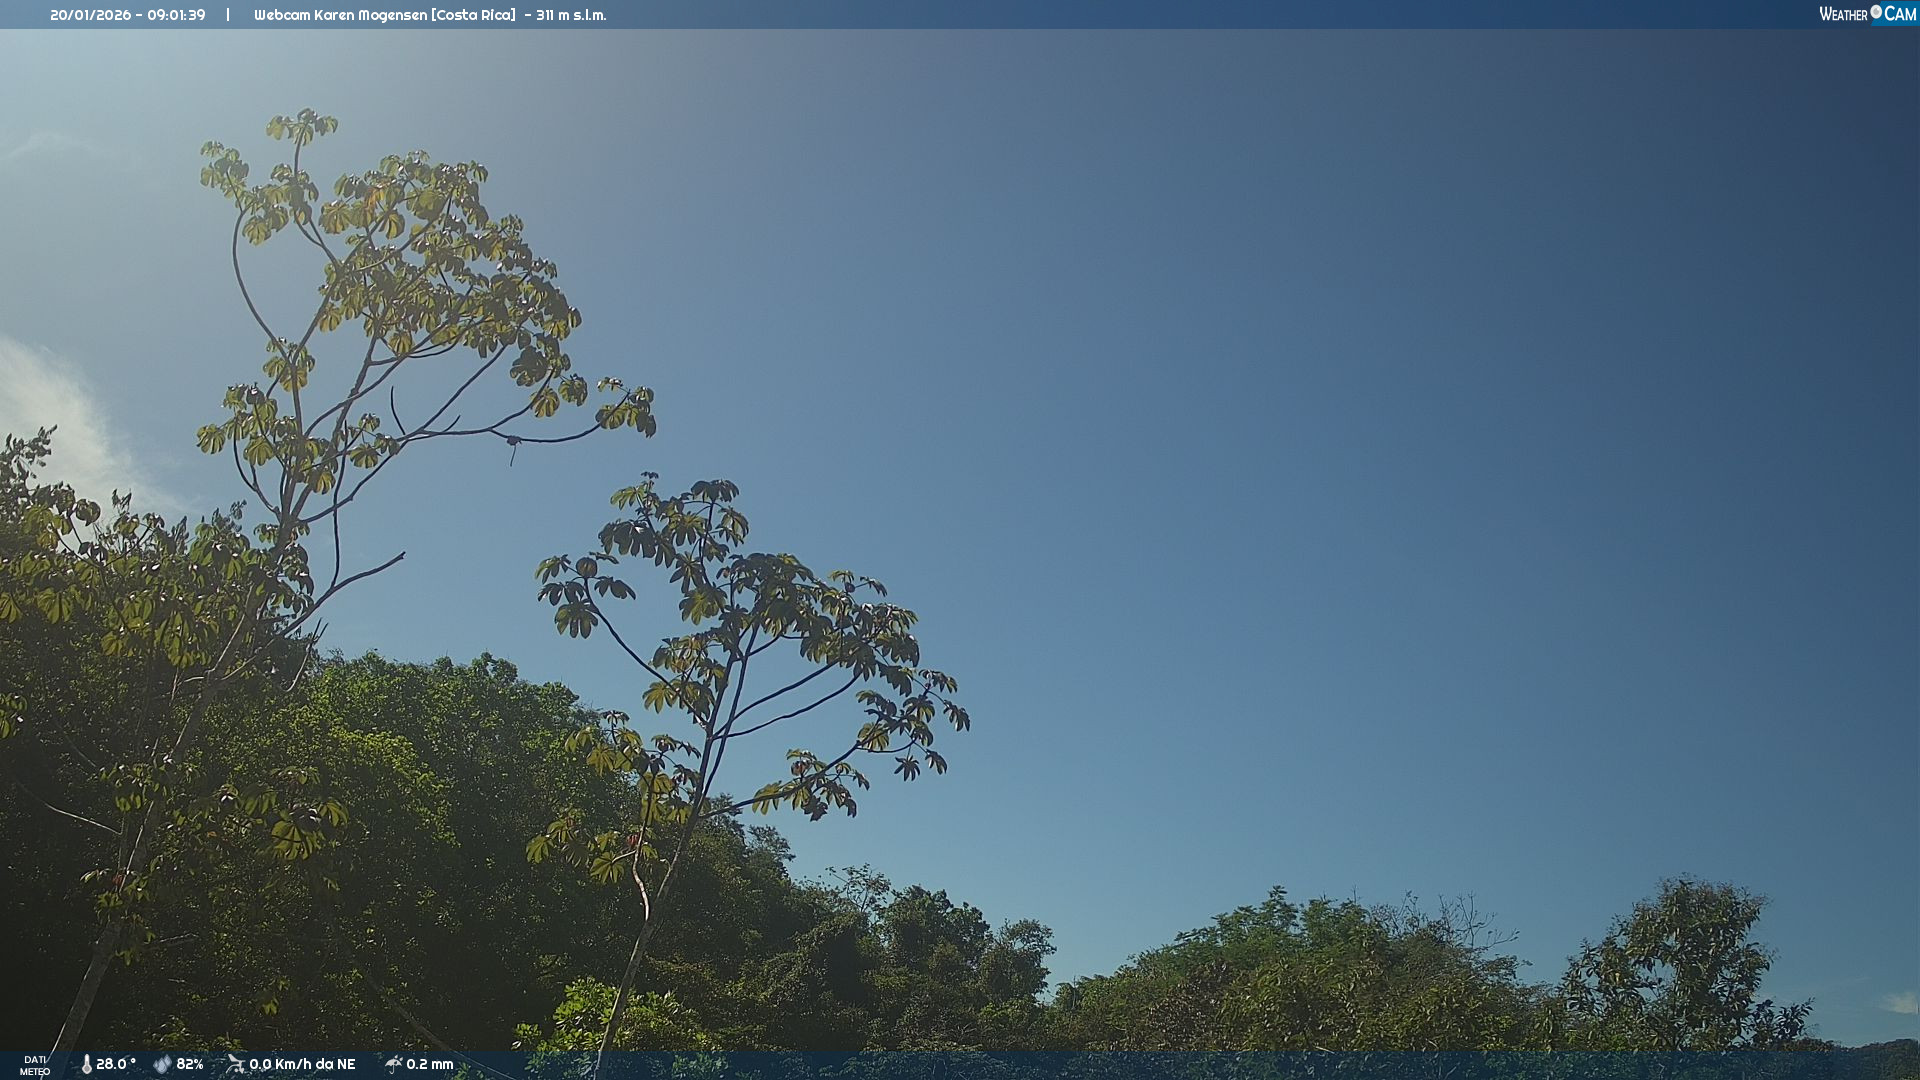Click the Webcam Karen Mogensen title

tap(340, 15)
